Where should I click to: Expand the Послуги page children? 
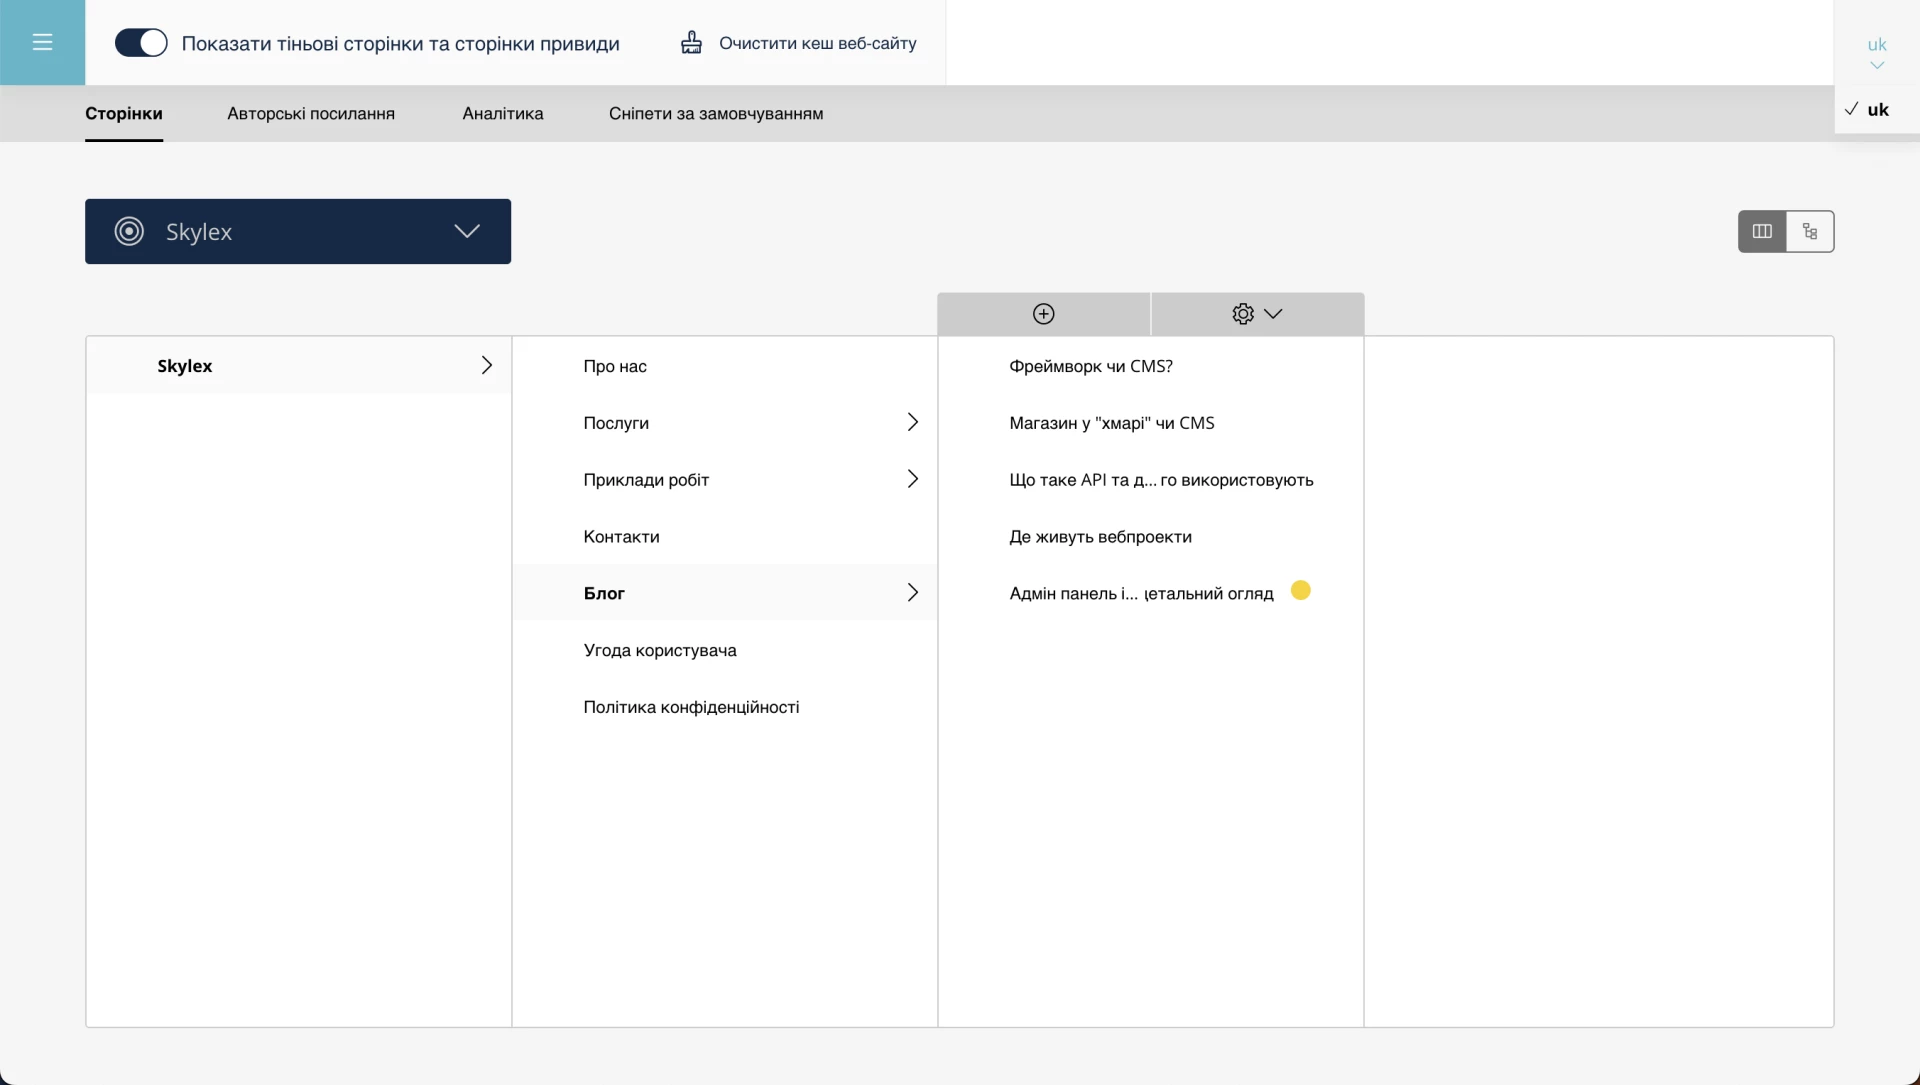pos(912,422)
